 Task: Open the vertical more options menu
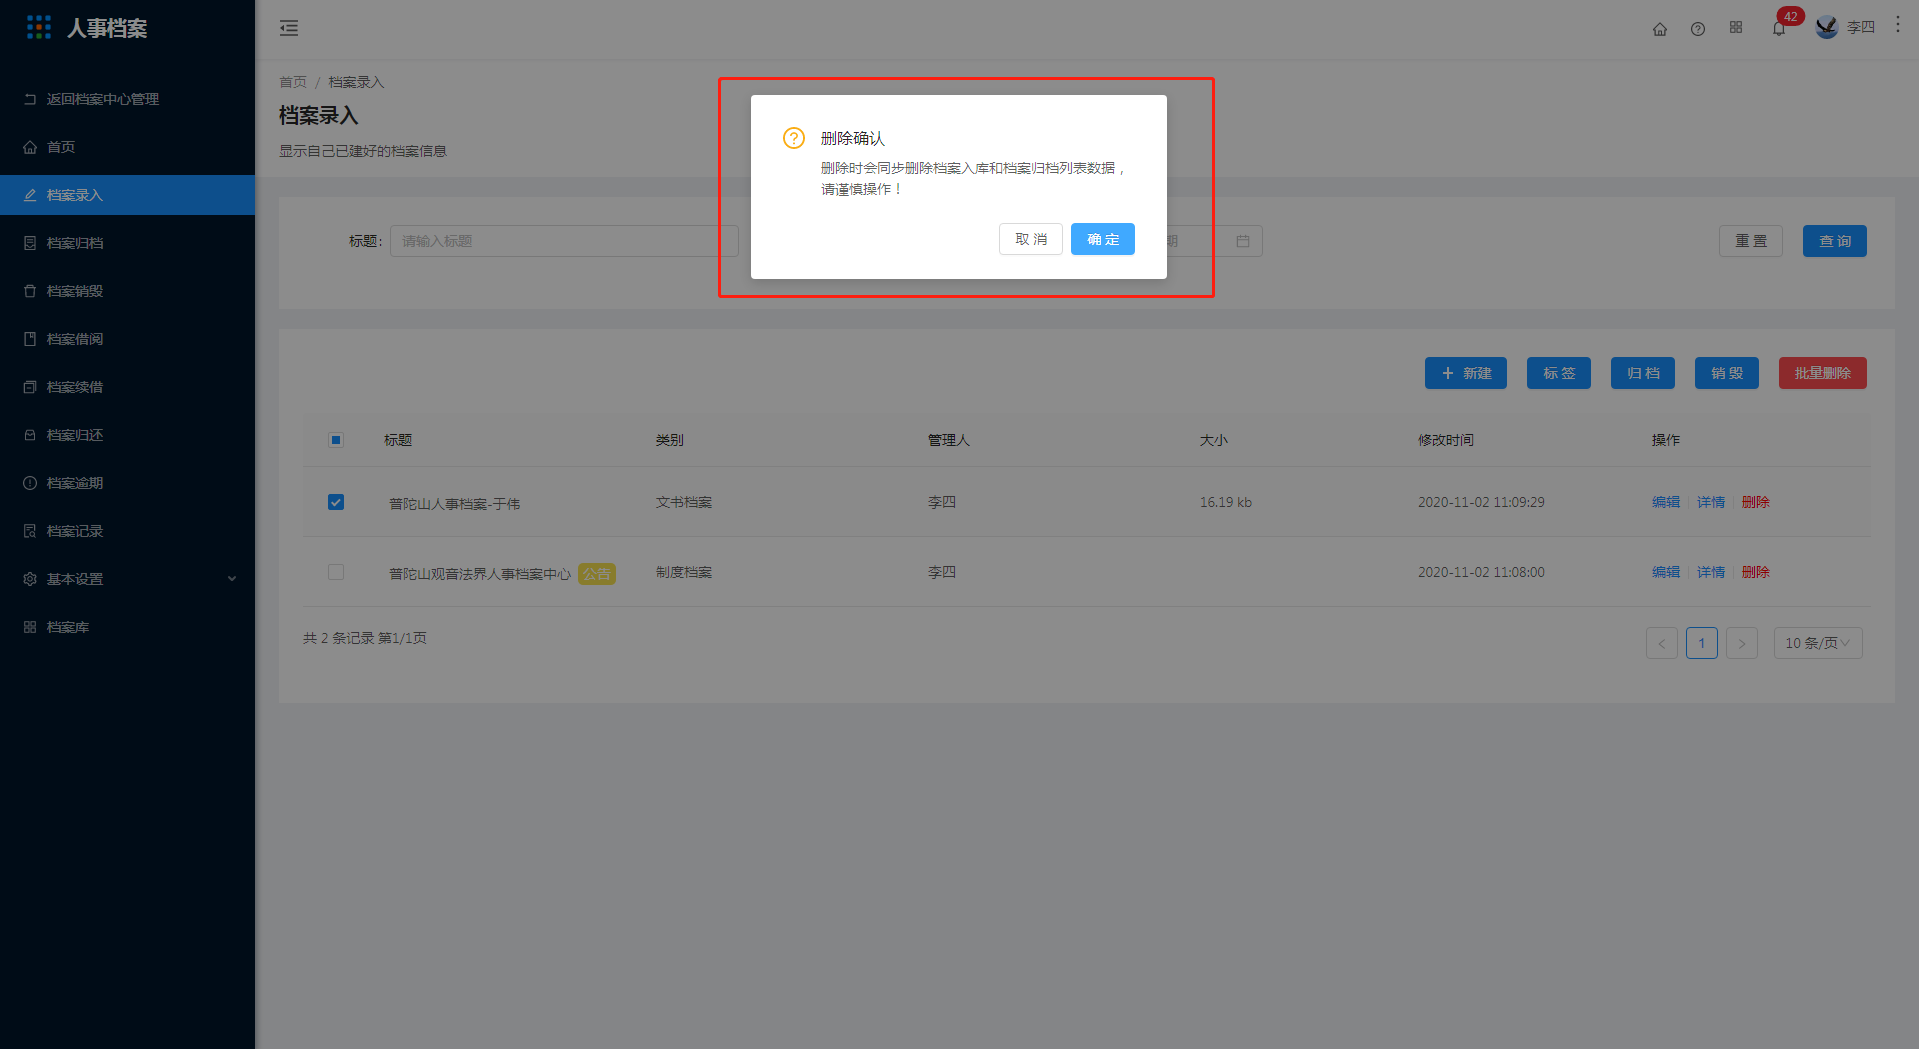1898,25
